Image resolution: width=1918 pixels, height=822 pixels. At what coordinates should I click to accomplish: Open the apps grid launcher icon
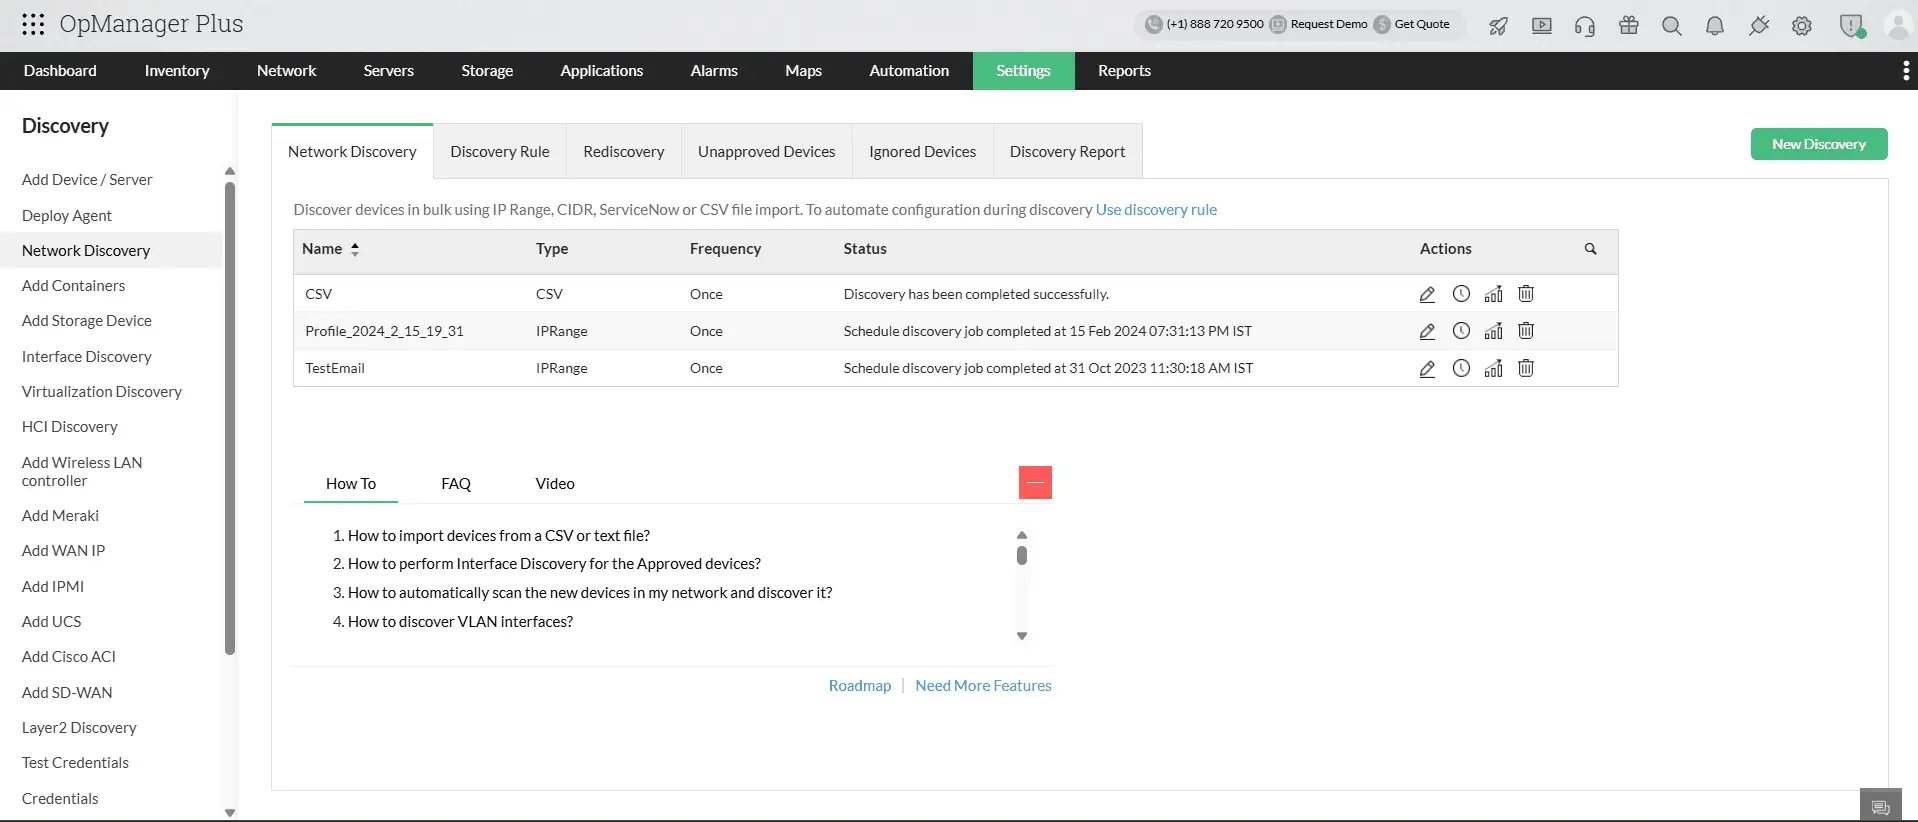click(x=33, y=24)
